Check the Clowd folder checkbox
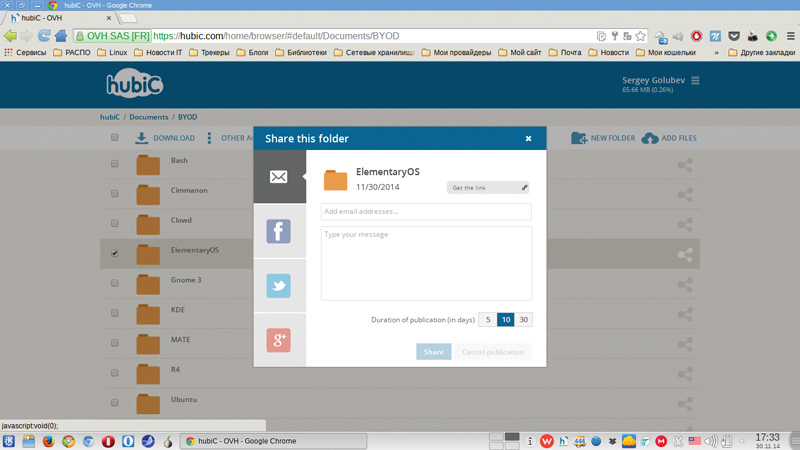The image size is (800, 450). coord(114,223)
